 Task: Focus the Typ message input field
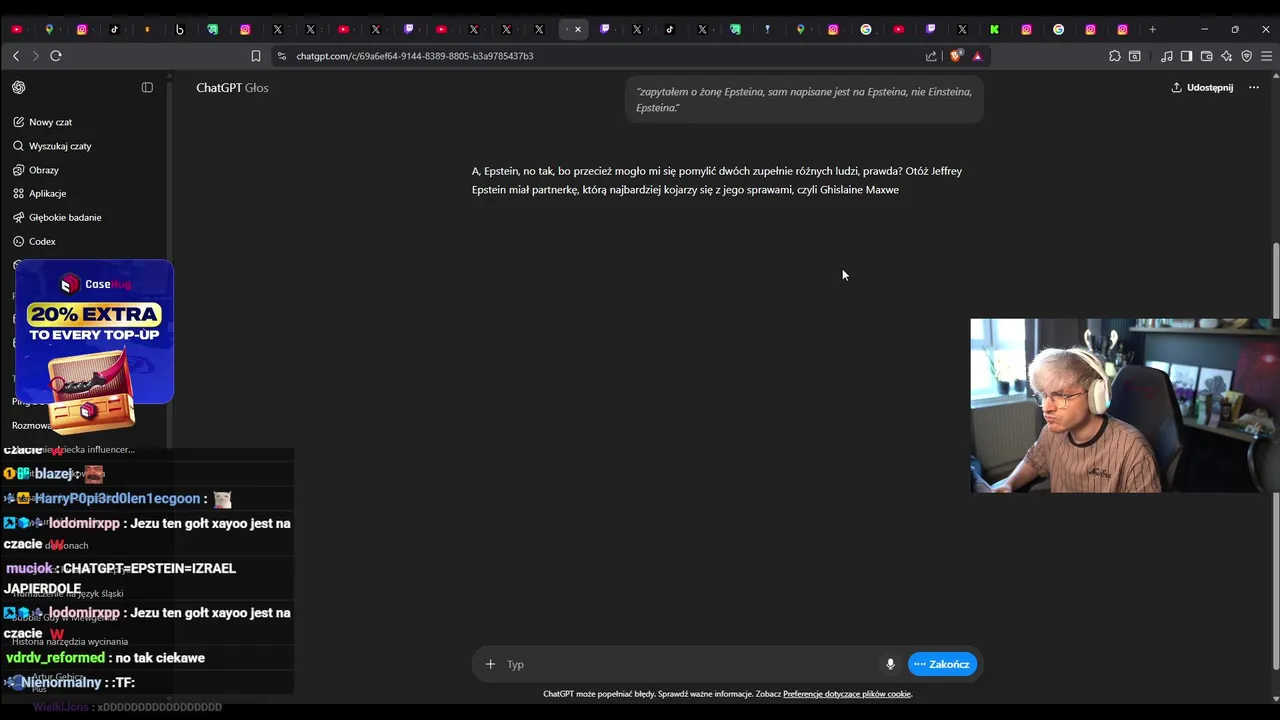(690, 664)
